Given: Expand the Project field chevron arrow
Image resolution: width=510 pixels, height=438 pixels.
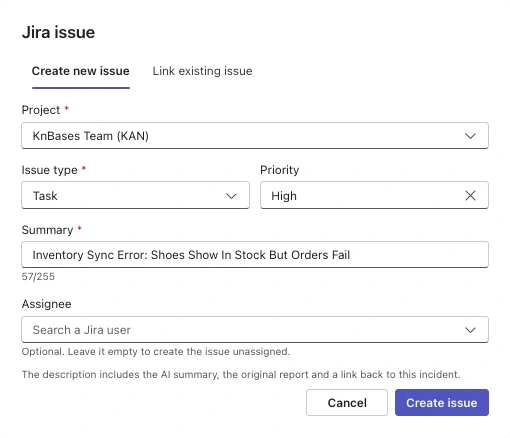Looking at the screenshot, I should 470,136.
